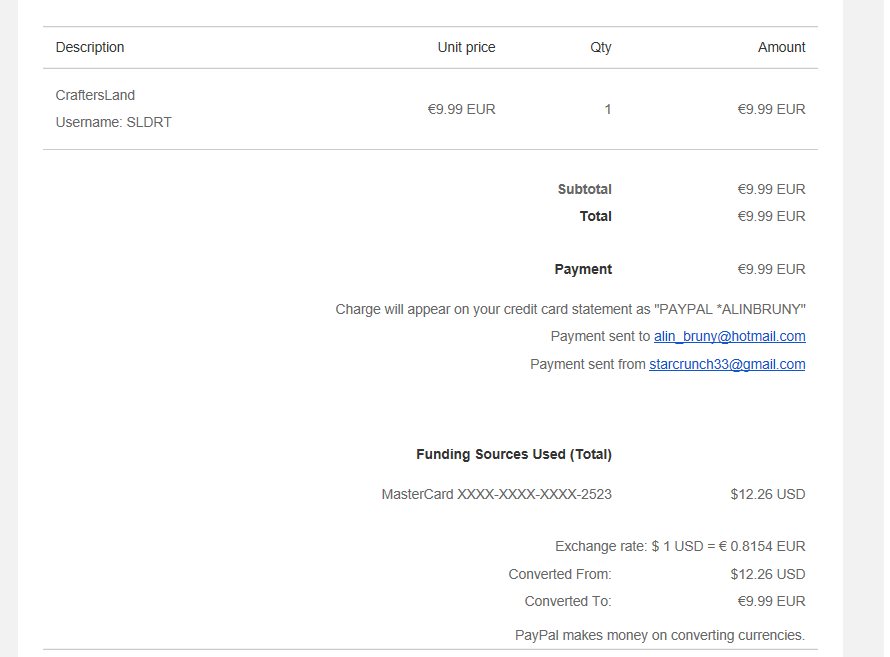The image size is (890, 657).
Task: Click the Unit price column header
Action: (x=466, y=48)
